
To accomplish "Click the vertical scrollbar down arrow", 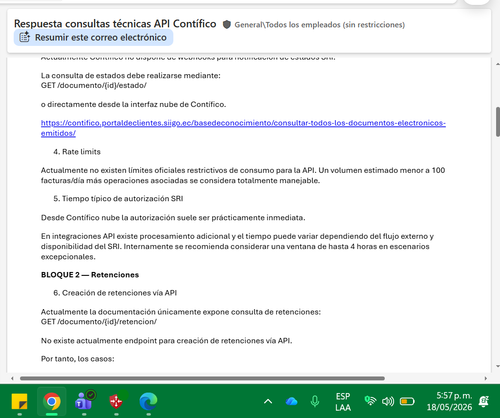I will tap(498, 366).
